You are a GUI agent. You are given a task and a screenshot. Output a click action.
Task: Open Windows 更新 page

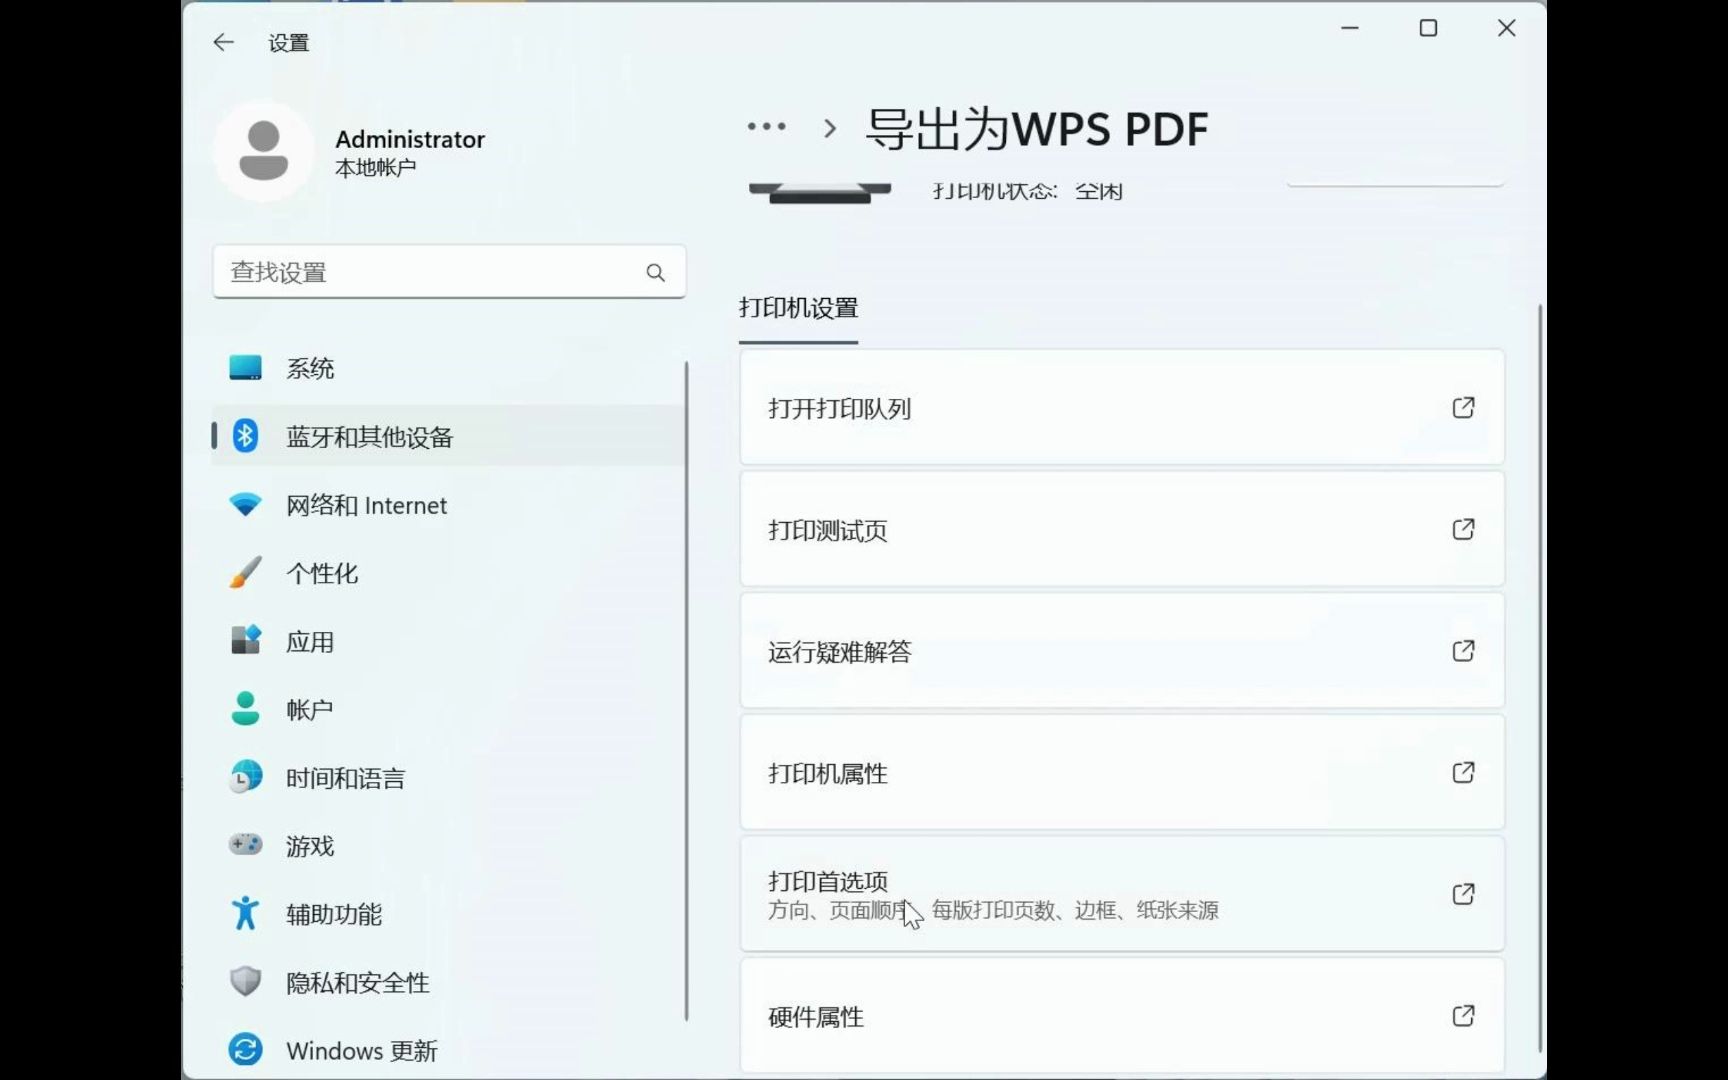coord(449,1050)
